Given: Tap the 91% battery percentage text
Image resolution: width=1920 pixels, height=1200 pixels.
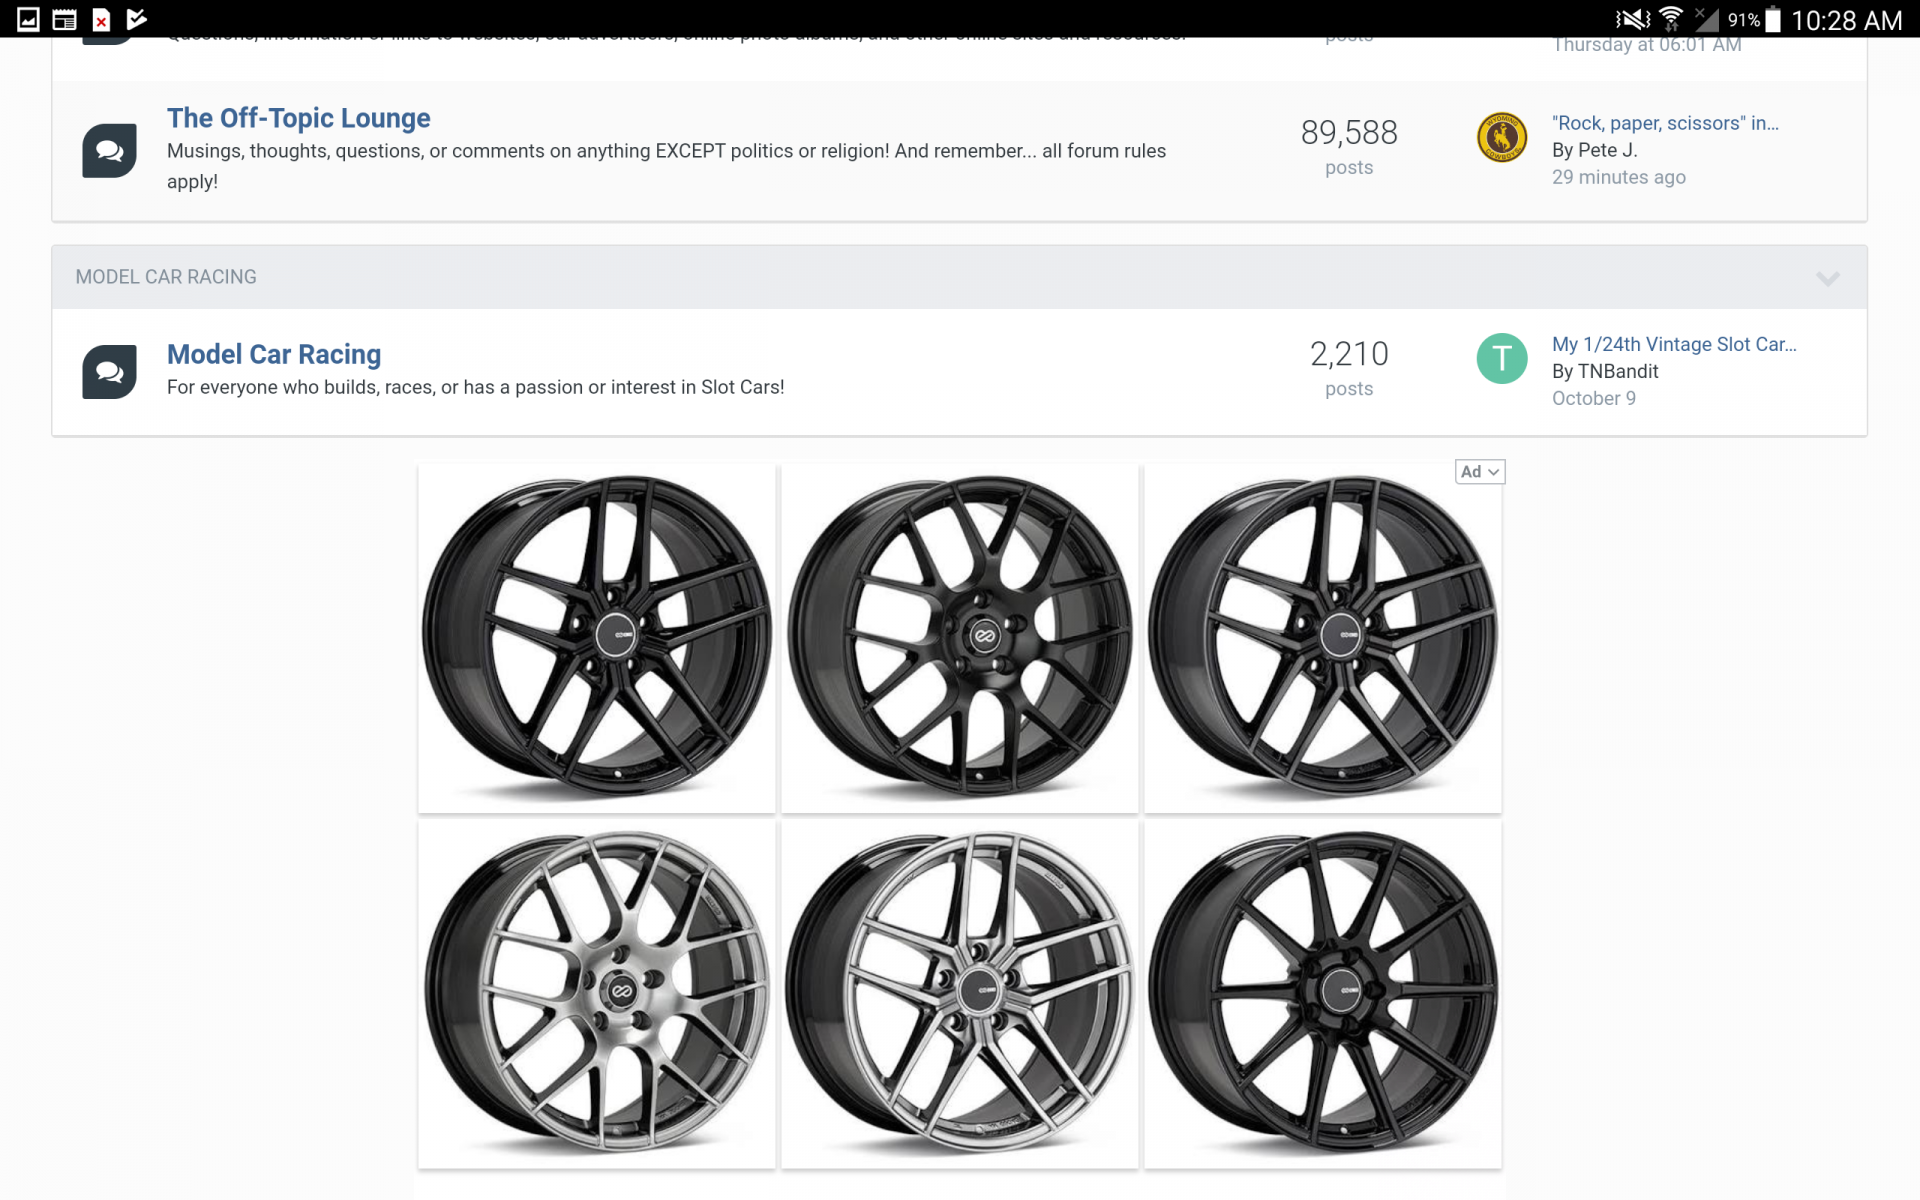Looking at the screenshot, I should [x=1744, y=19].
